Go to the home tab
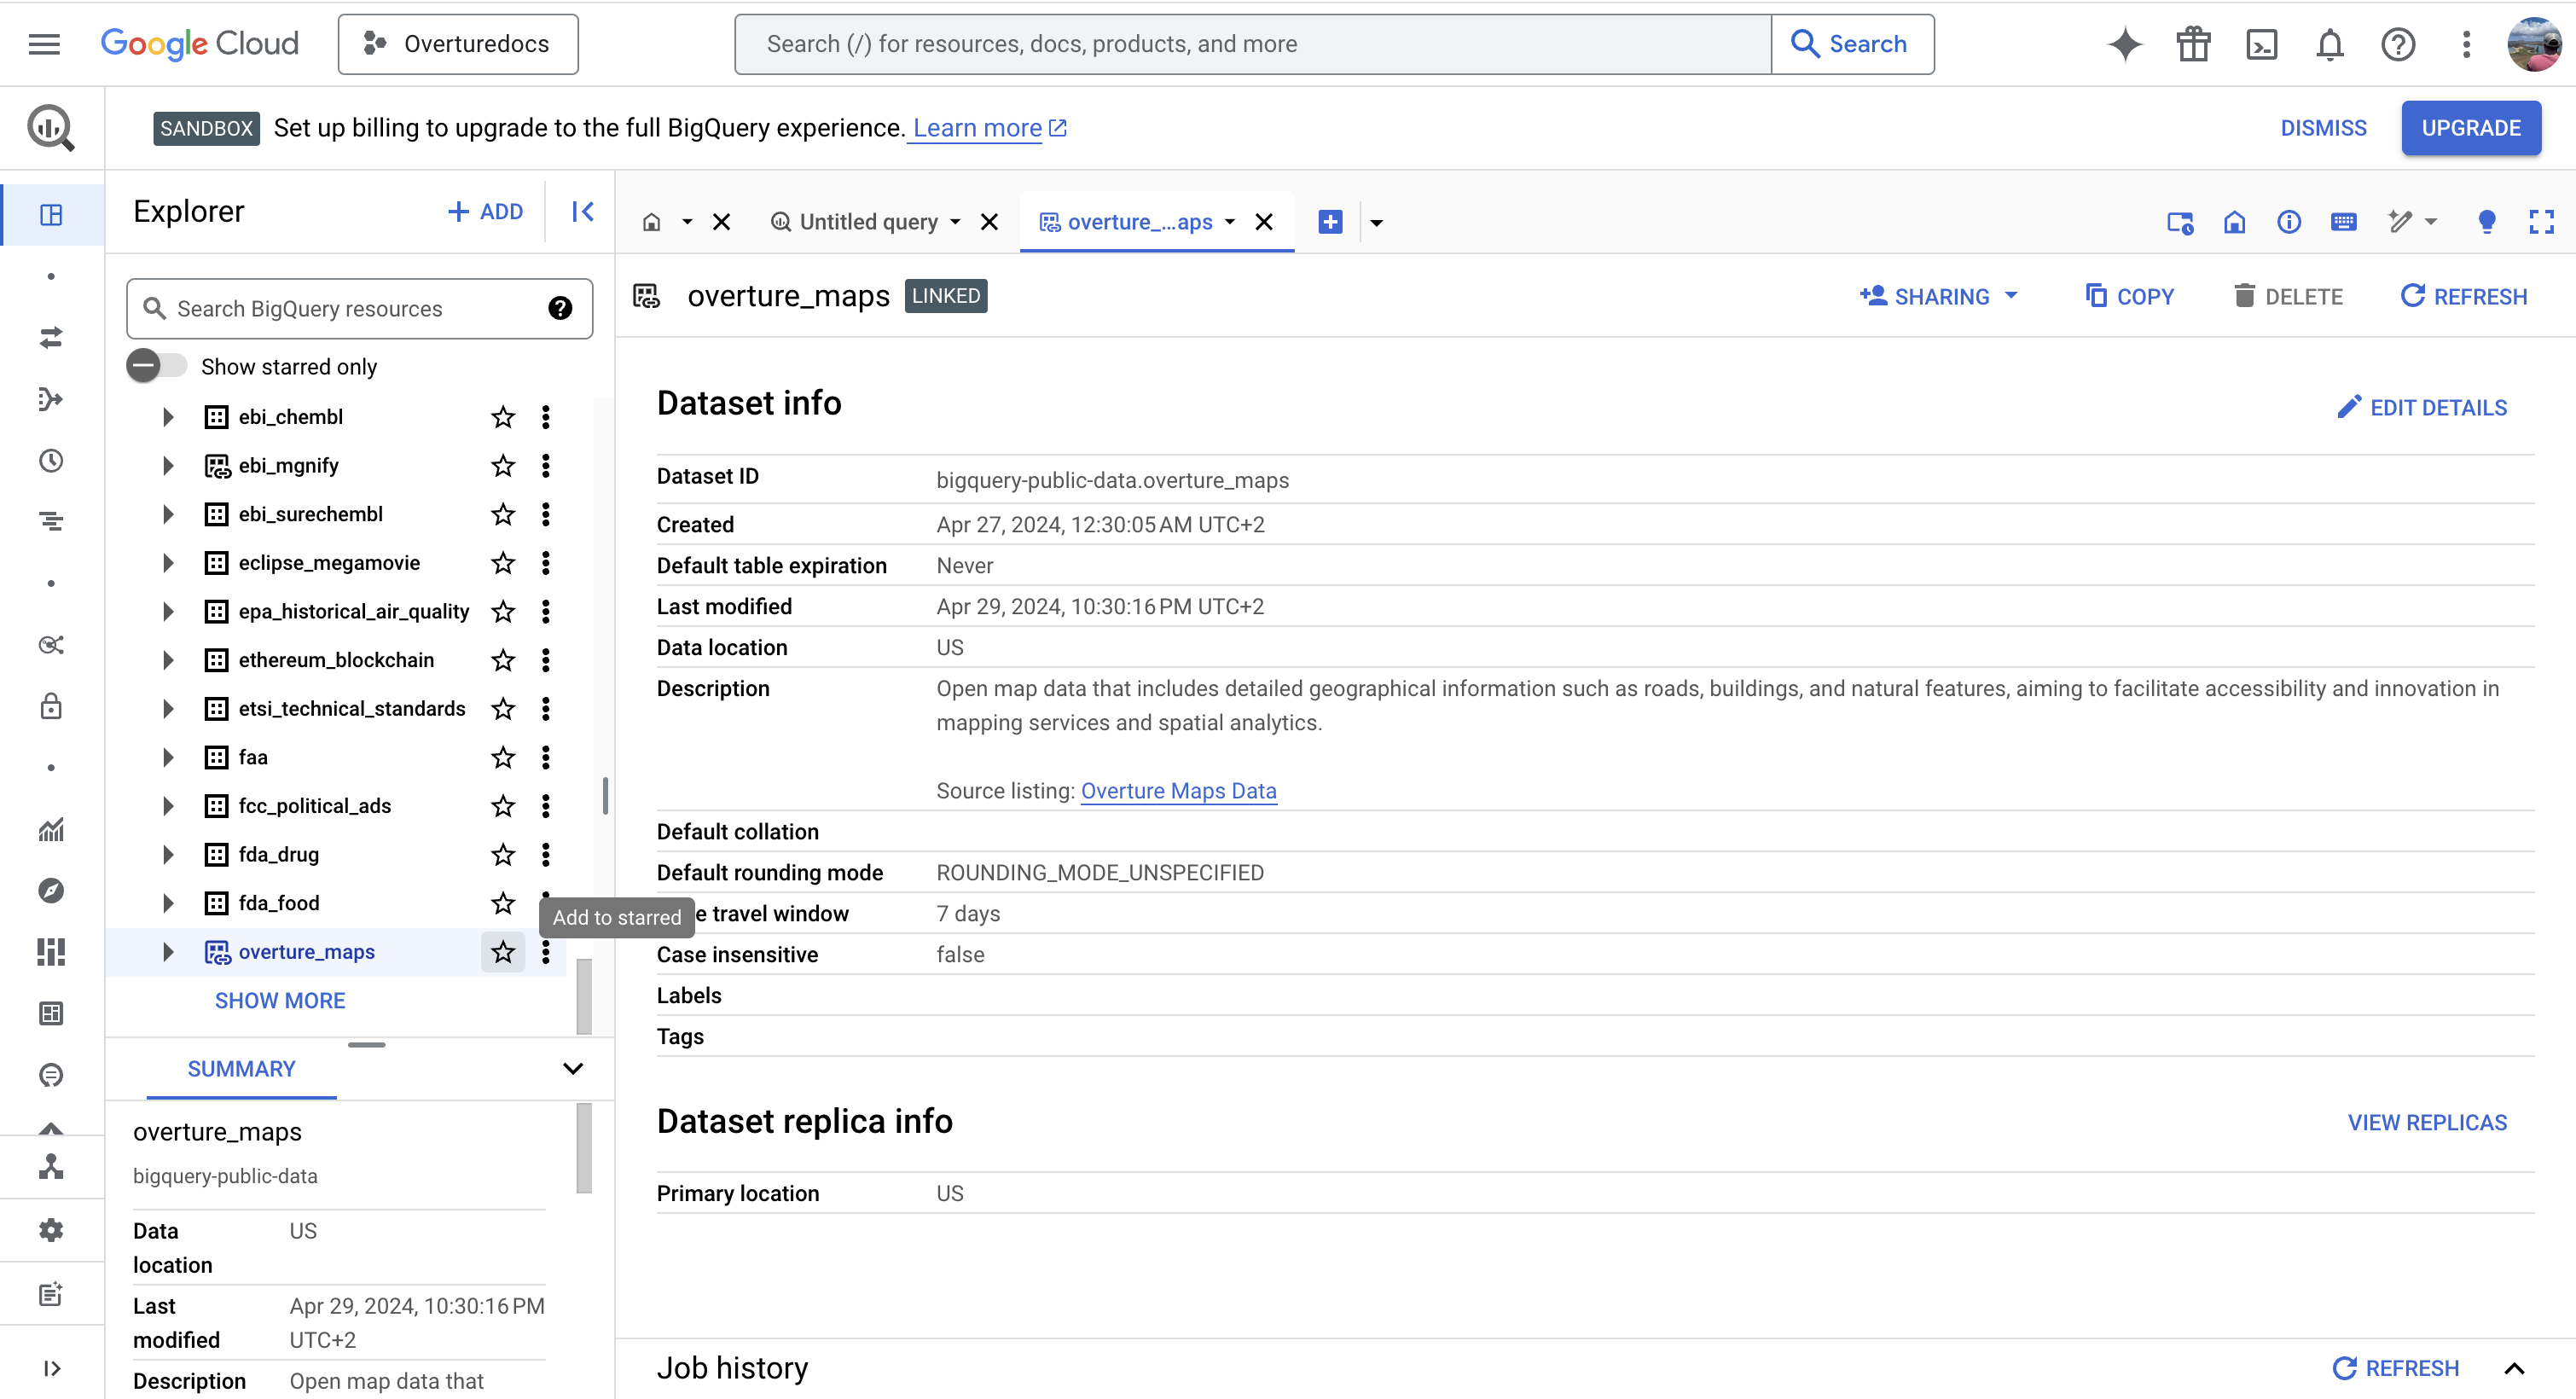This screenshot has width=2576, height=1399. [x=651, y=222]
